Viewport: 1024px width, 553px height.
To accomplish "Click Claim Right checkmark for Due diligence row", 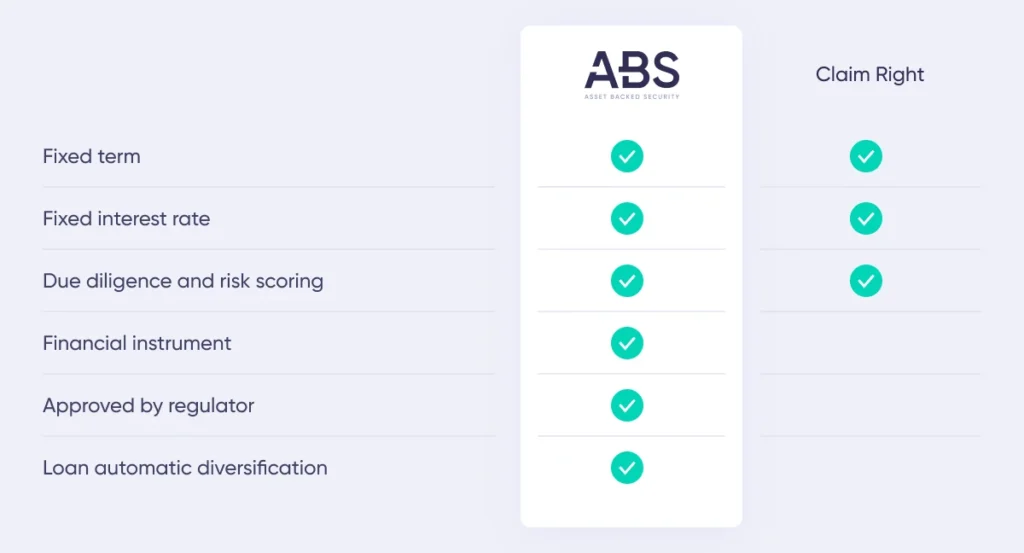I will point(866,281).
